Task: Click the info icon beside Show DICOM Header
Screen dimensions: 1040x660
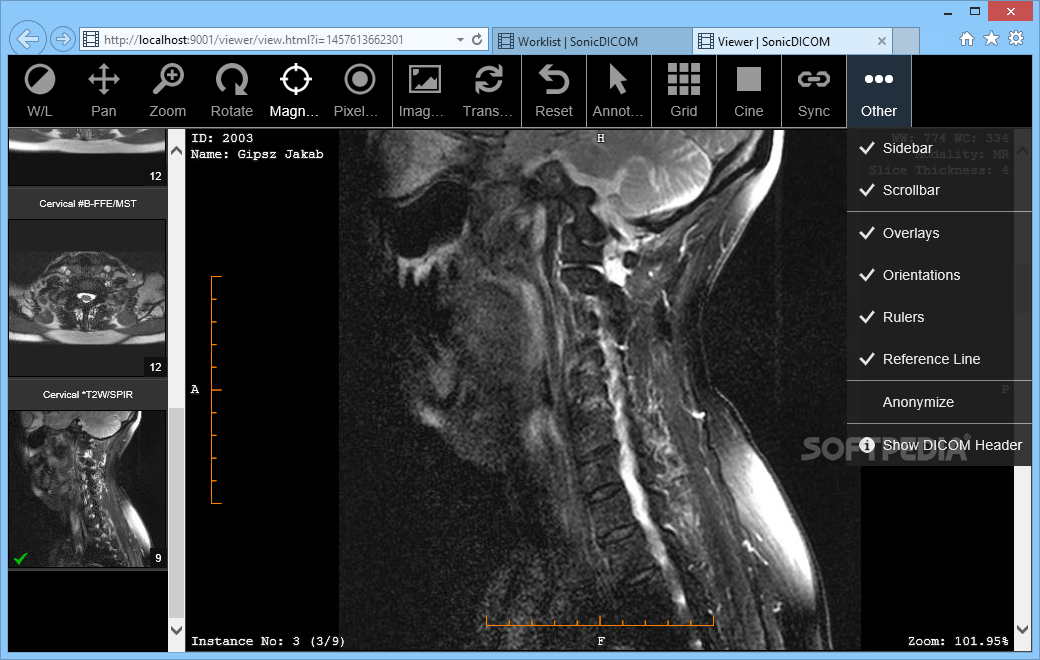Action: tap(867, 445)
